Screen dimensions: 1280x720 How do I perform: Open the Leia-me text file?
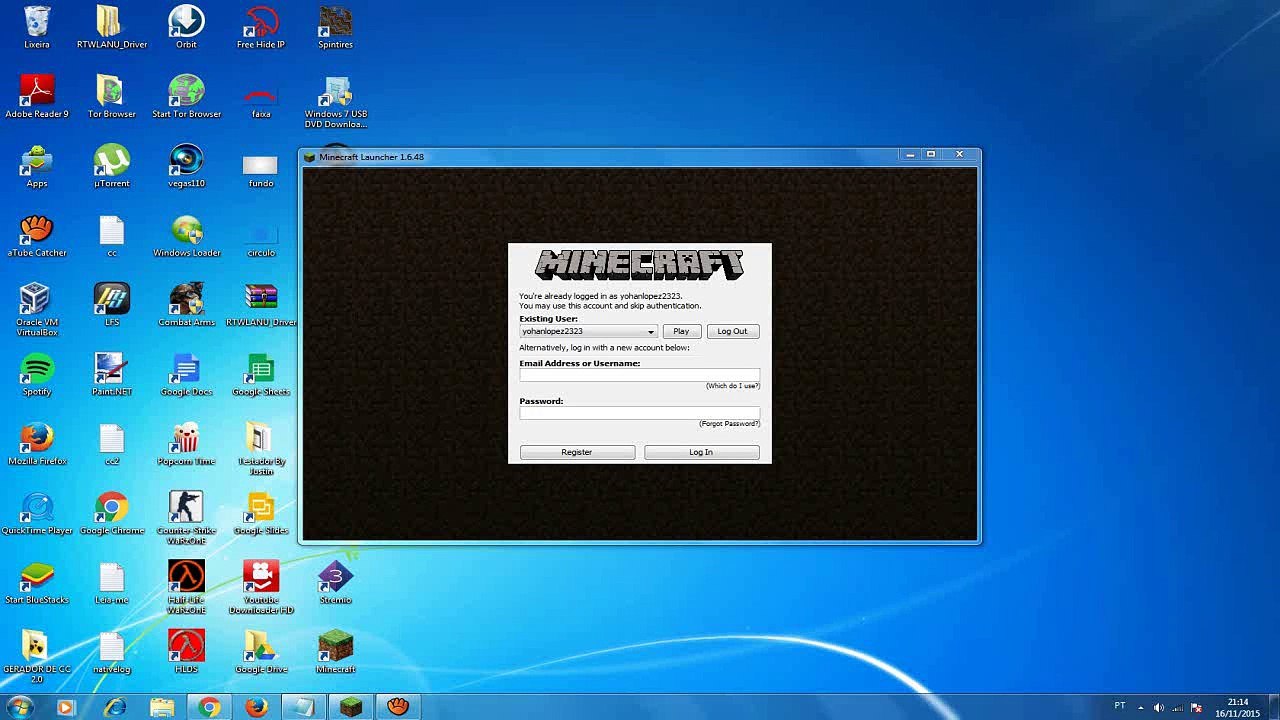(x=111, y=577)
